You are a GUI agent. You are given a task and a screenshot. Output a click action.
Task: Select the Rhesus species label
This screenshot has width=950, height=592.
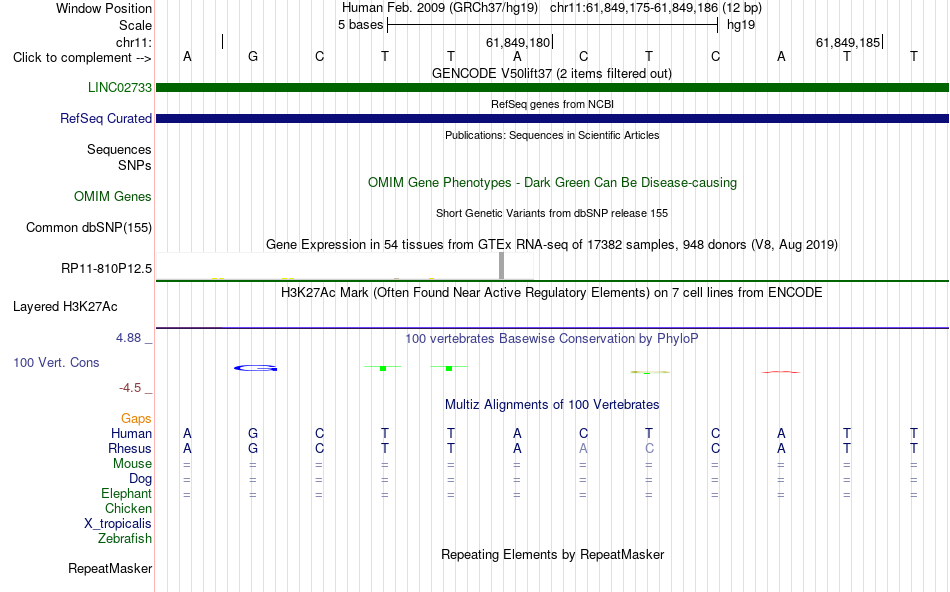click(130, 448)
